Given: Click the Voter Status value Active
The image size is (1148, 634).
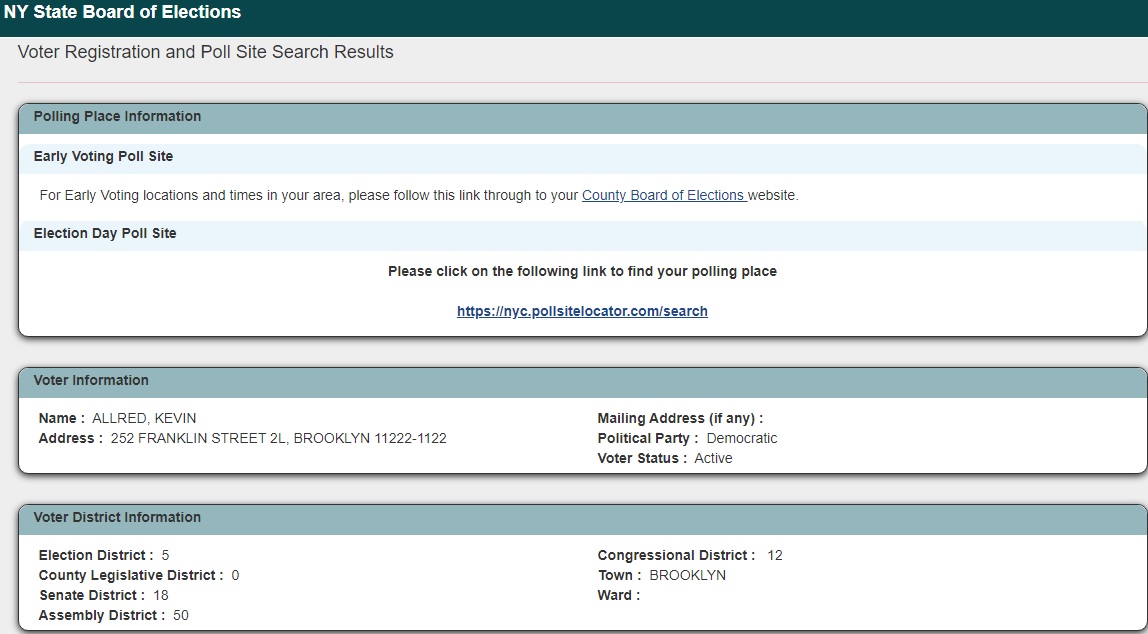Looking at the screenshot, I should (x=713, y=458).
